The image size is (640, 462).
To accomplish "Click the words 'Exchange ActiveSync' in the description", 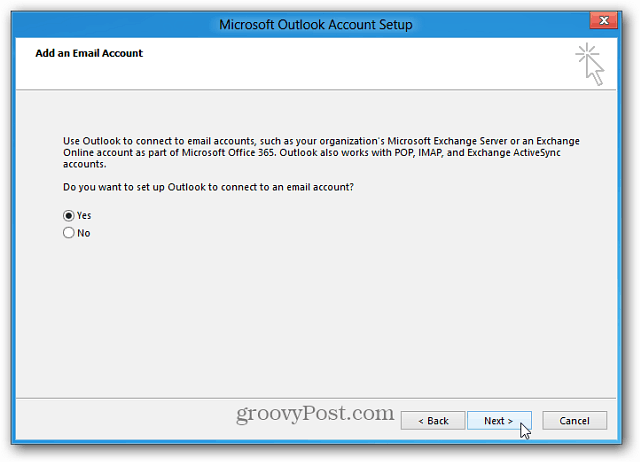I will click(514, 153).
